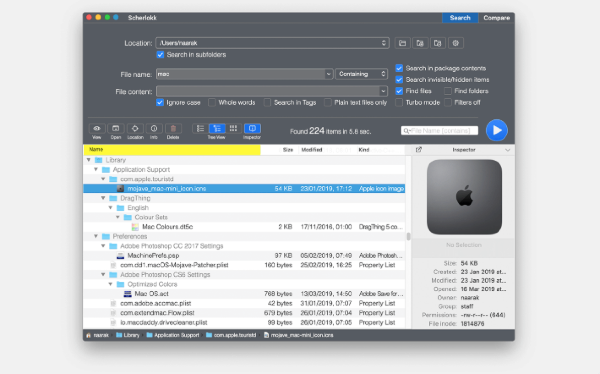Click the Info toolbar icon

[154, 129]
